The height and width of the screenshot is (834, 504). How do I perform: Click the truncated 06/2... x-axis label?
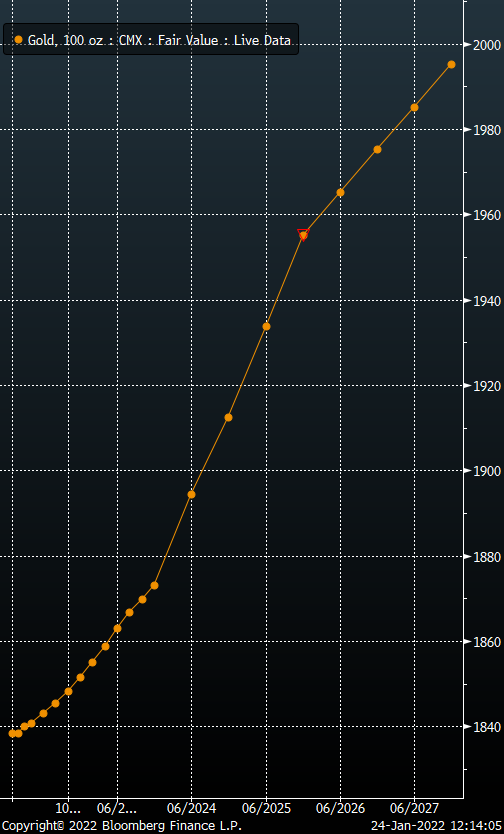click(117, 808)
